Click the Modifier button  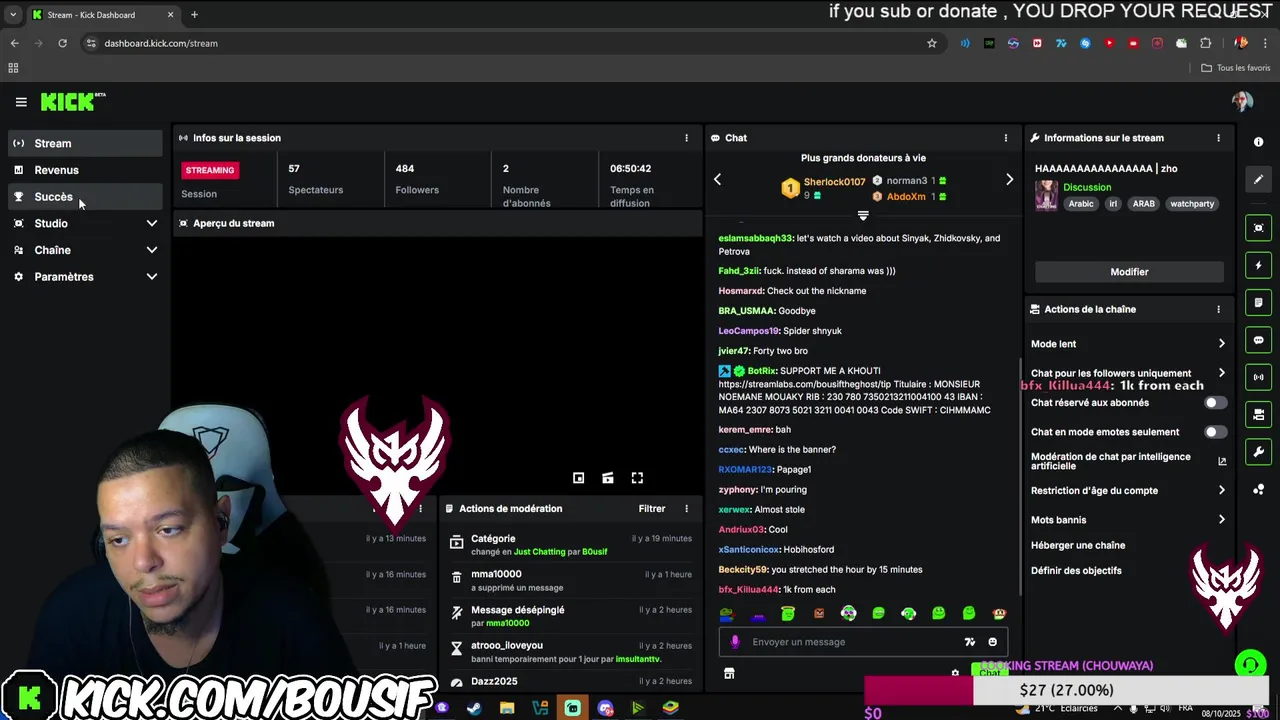click(1129, 272)
